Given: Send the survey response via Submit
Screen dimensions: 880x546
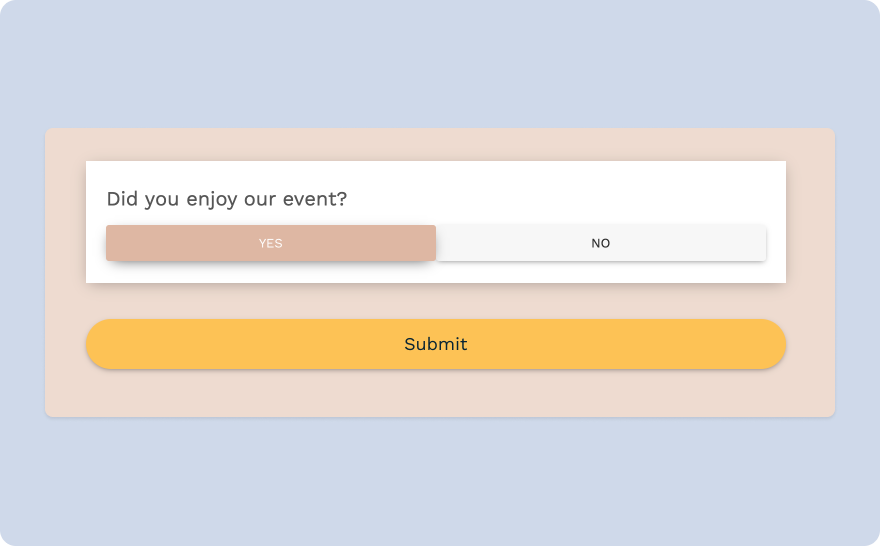Looking at the screenshot, I should point(436,344).
